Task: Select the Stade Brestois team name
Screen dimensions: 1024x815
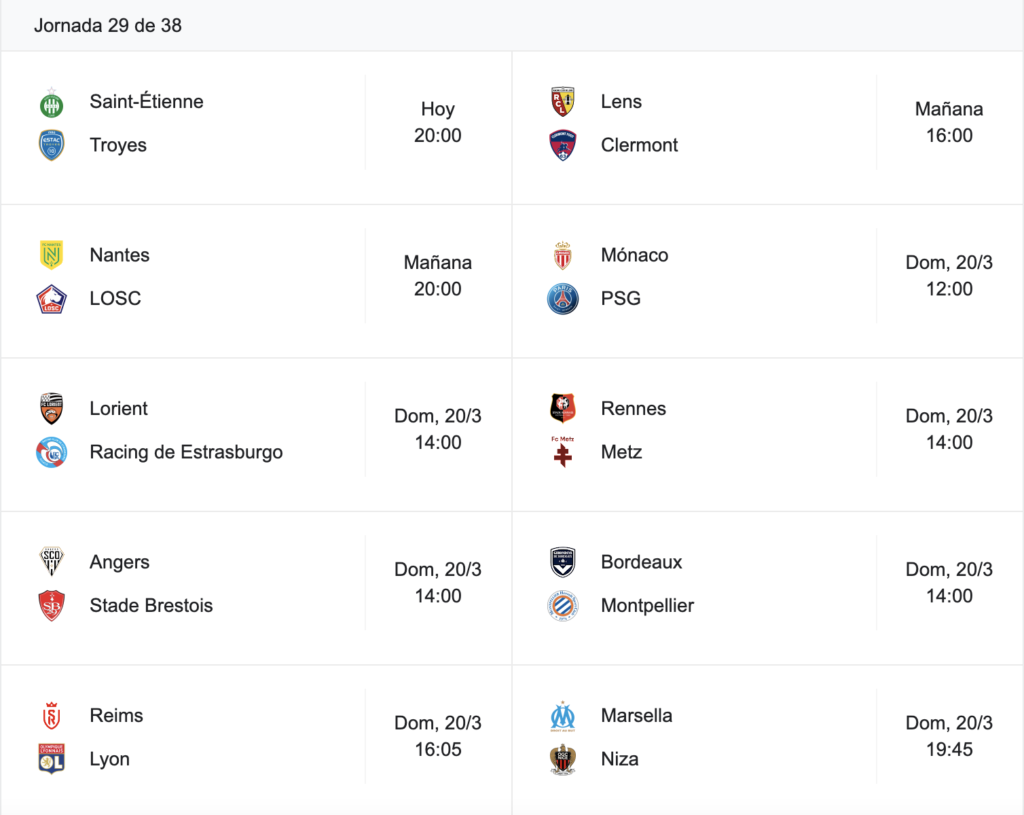Action: (x=151, y=605)
